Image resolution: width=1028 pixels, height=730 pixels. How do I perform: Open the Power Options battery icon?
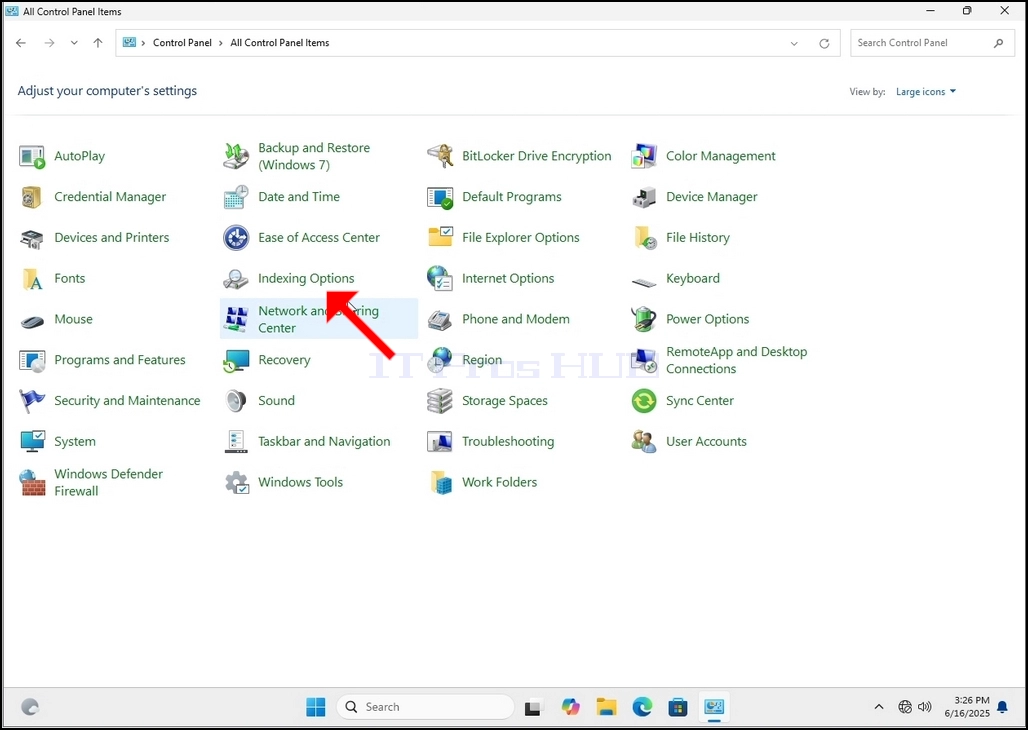point(644,319)
